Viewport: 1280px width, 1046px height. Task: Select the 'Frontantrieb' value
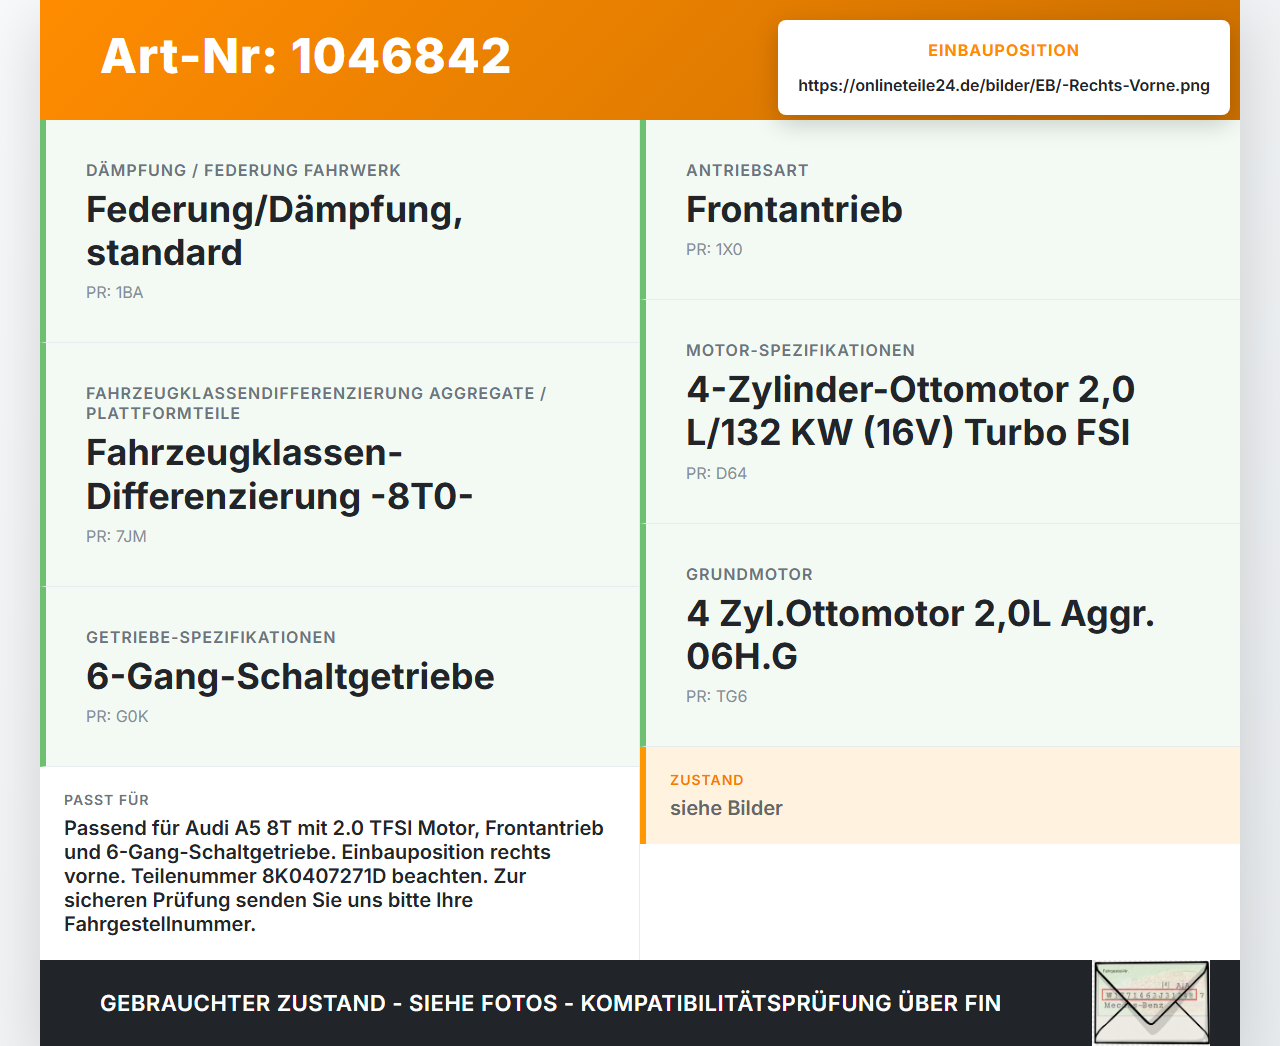pyautogui.click(x=794, y=209)
